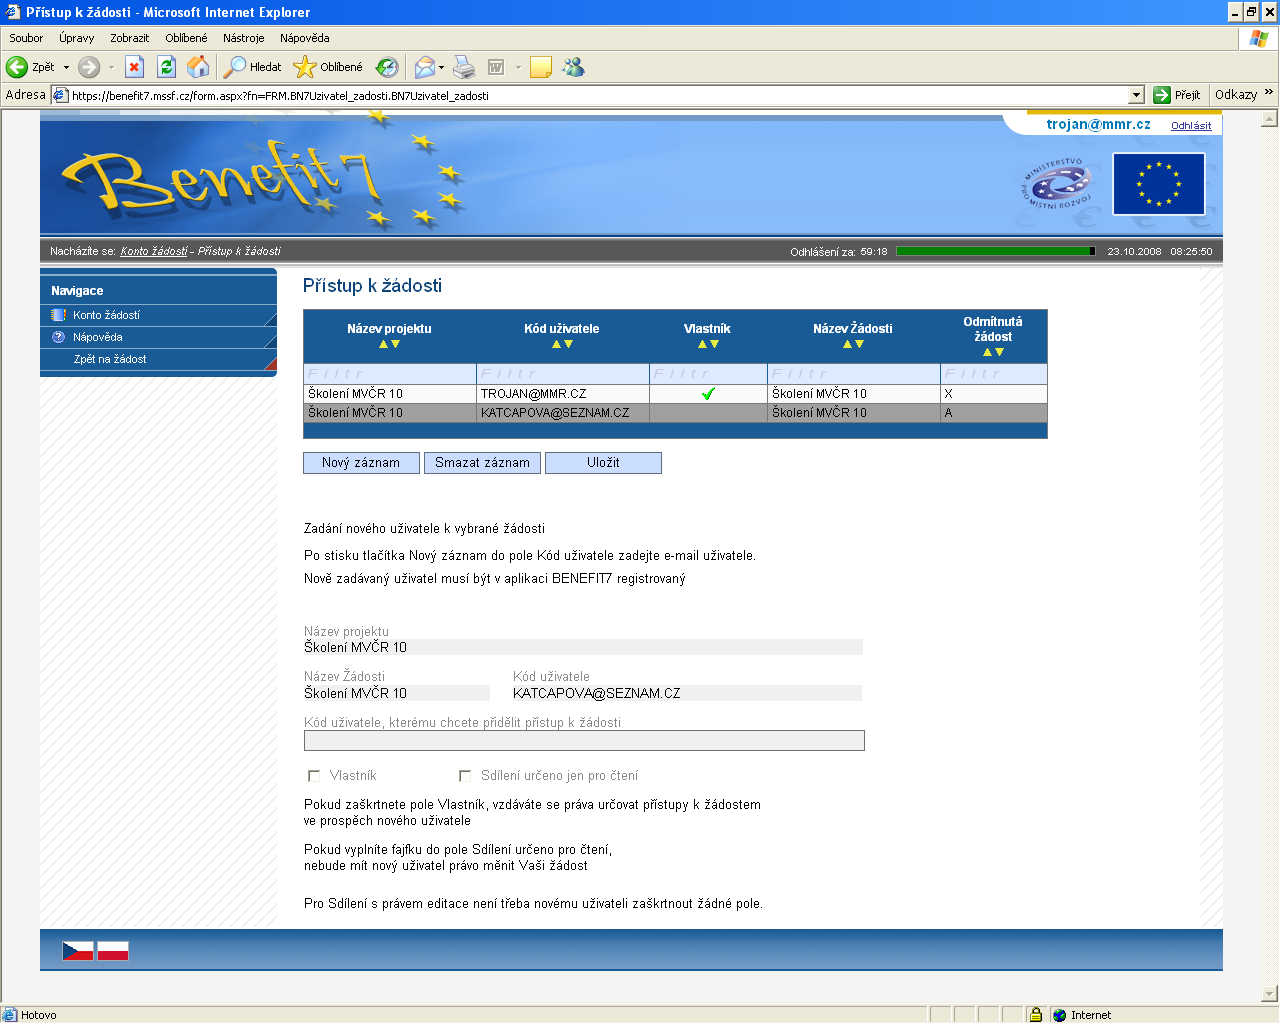The image size is (1280, 1024).
Task: Click the security padlock in the status bar
Action: (x=1036, y=1014)
